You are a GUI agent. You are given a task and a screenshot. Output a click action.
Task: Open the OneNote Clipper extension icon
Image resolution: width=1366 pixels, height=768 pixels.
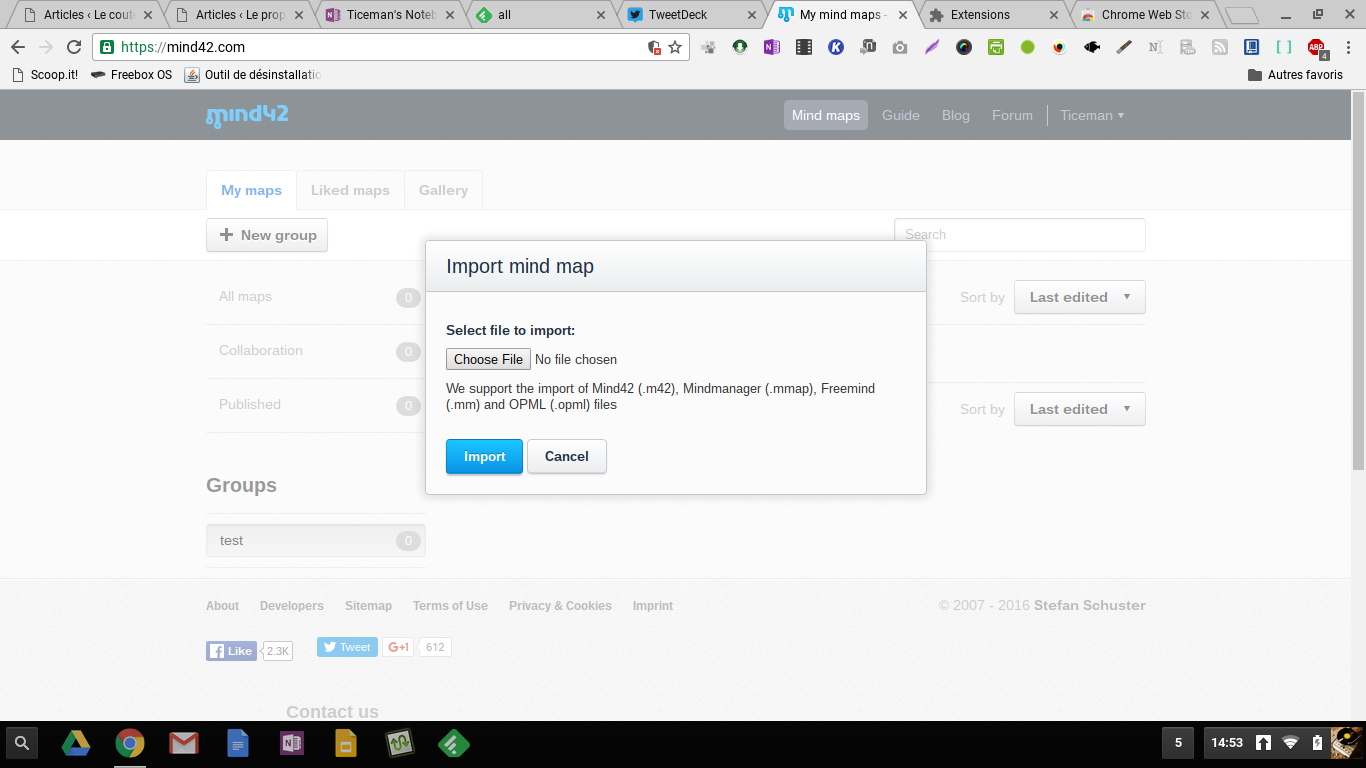click(771, 47)
